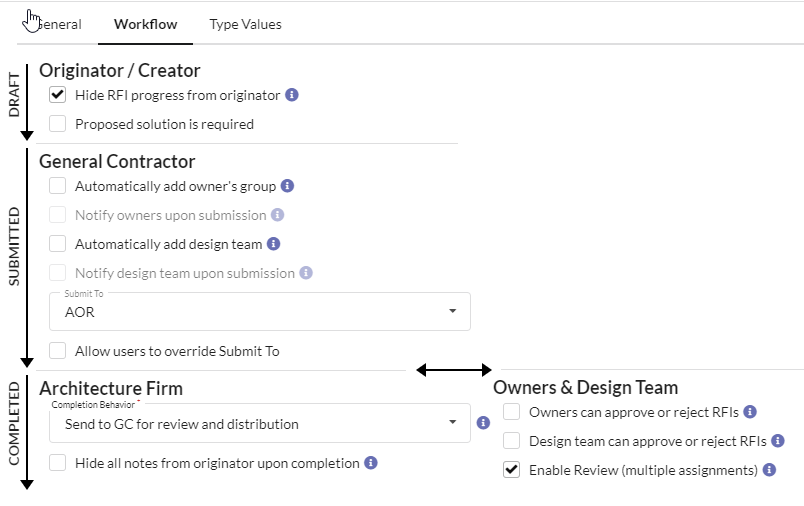Image resolution: width=804 pixels, height=506 pixels.
Task: Enable Proposed solution is required
Action: click(x=57, y=124)
